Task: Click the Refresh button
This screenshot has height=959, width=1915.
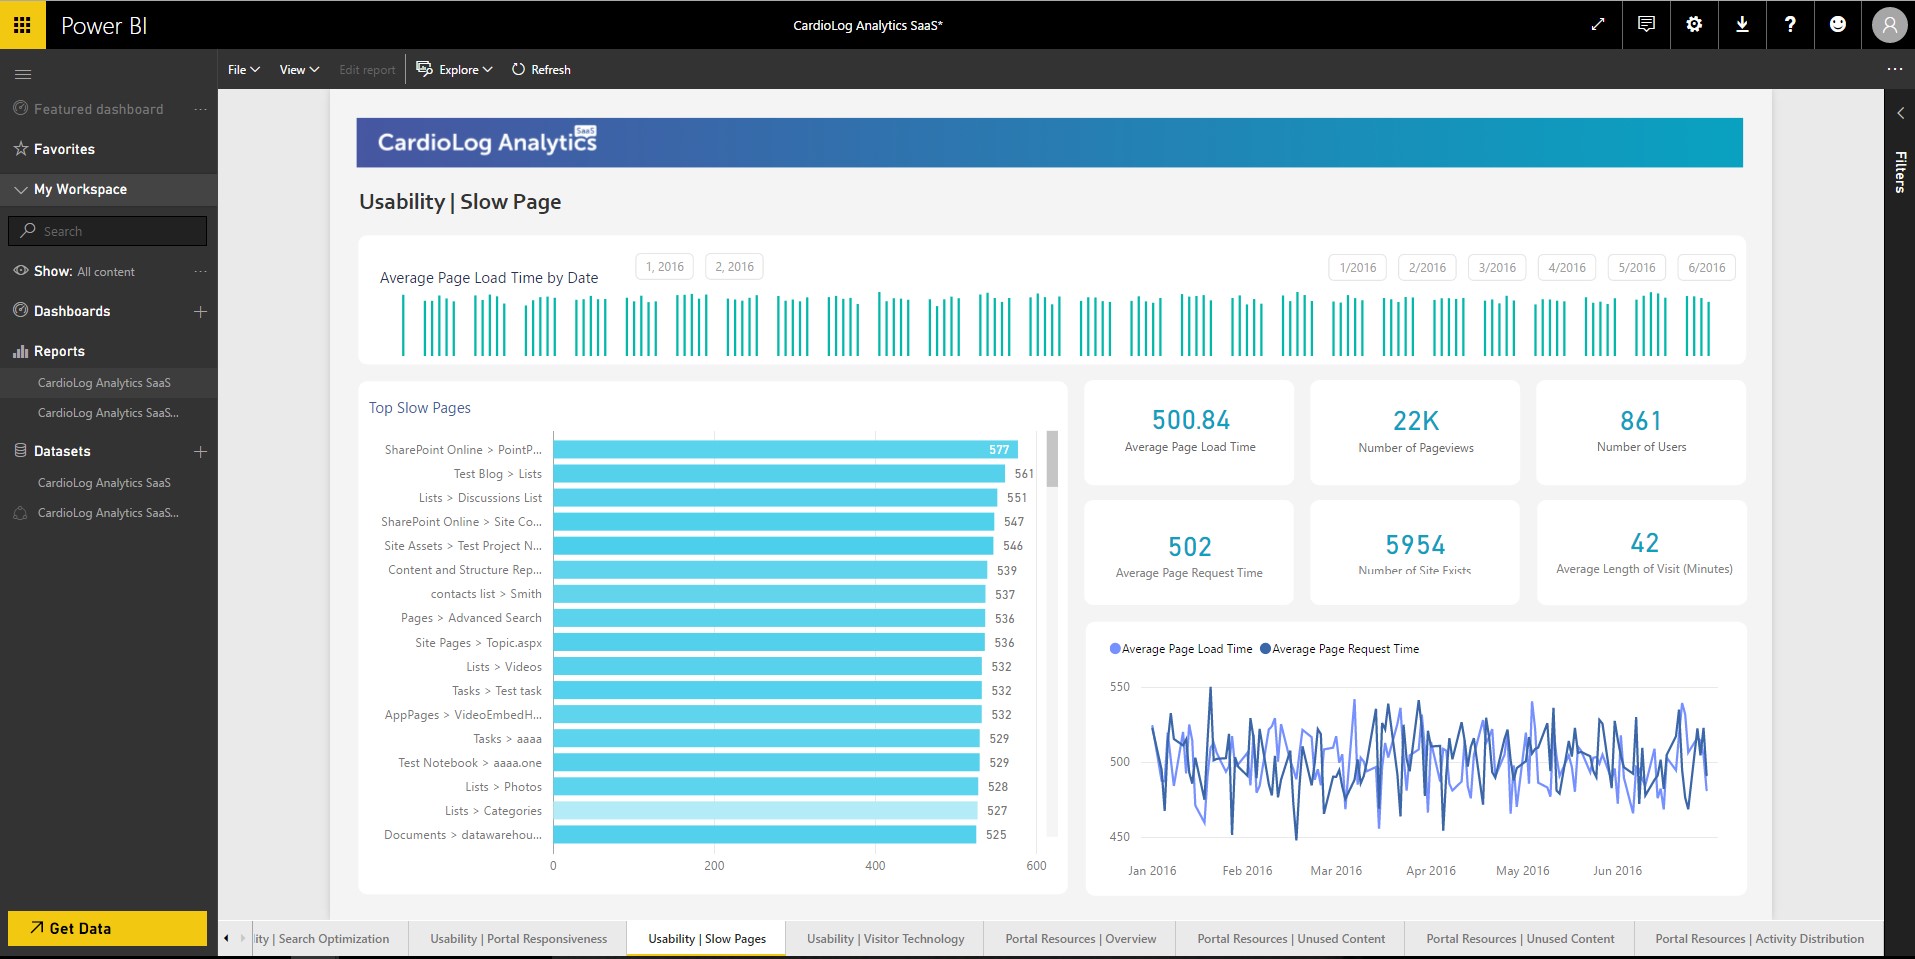Action: tap(541, 69)
